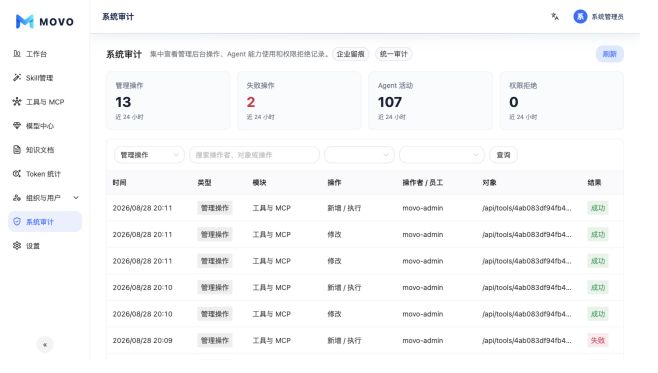Open the 管理操作 type filter dropdown
The height and width of the screenshot is (373, 658).
(x=149, y=155)
